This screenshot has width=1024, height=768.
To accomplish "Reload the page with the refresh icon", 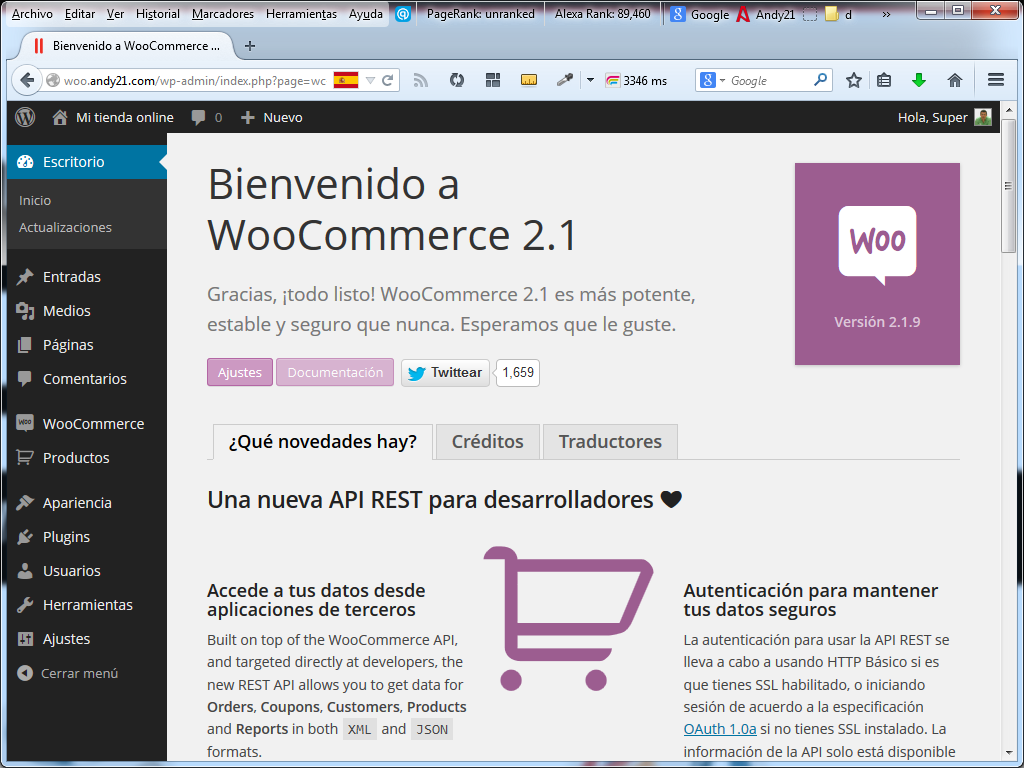I will coord(387,80).
